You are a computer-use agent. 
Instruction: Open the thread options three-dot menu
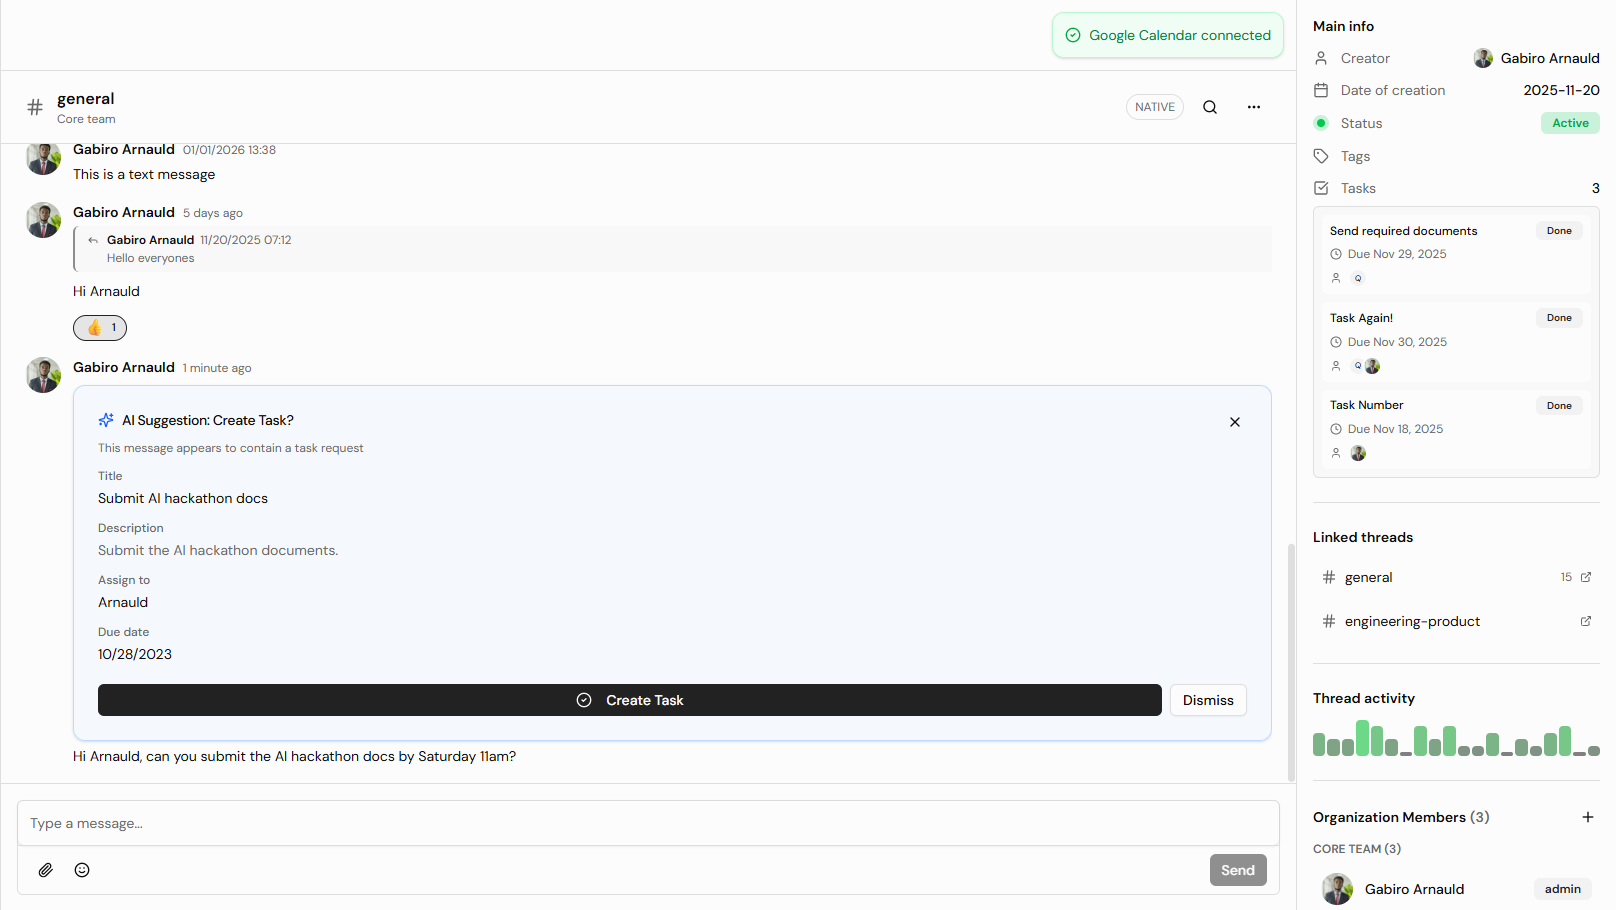pos(1253,107)
